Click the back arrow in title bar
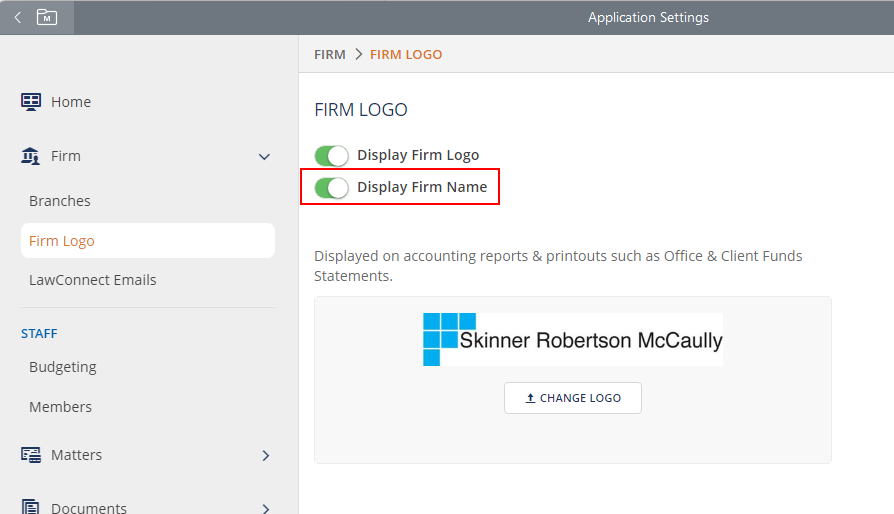 17,17
